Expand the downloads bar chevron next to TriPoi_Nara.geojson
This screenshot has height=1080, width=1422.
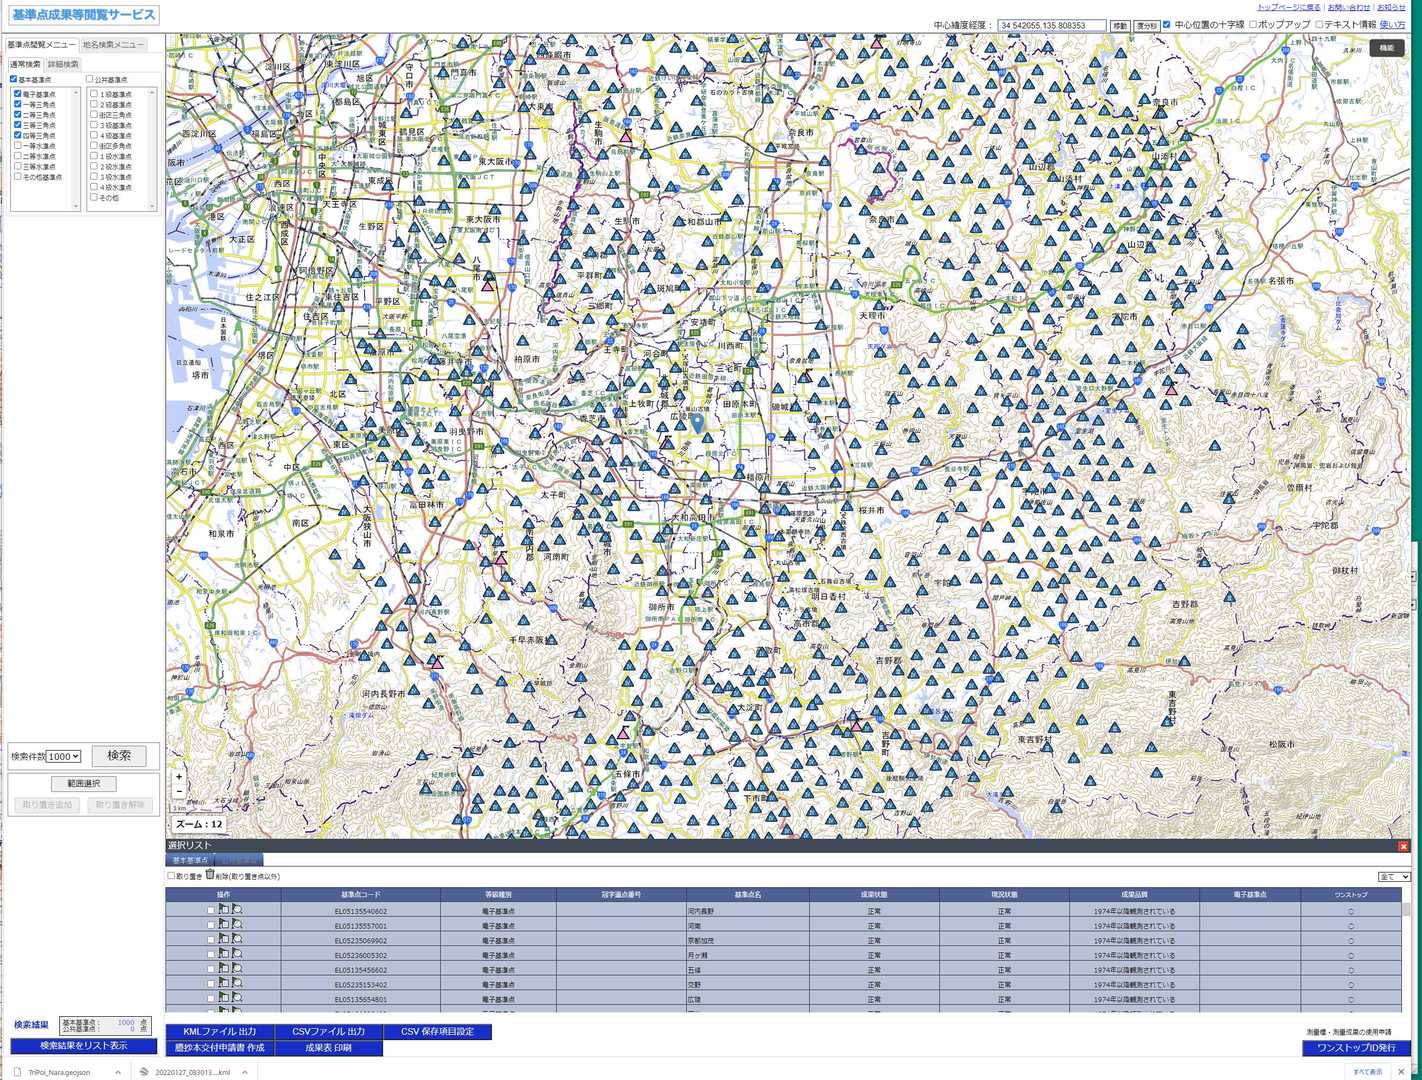click(118, 1072)
